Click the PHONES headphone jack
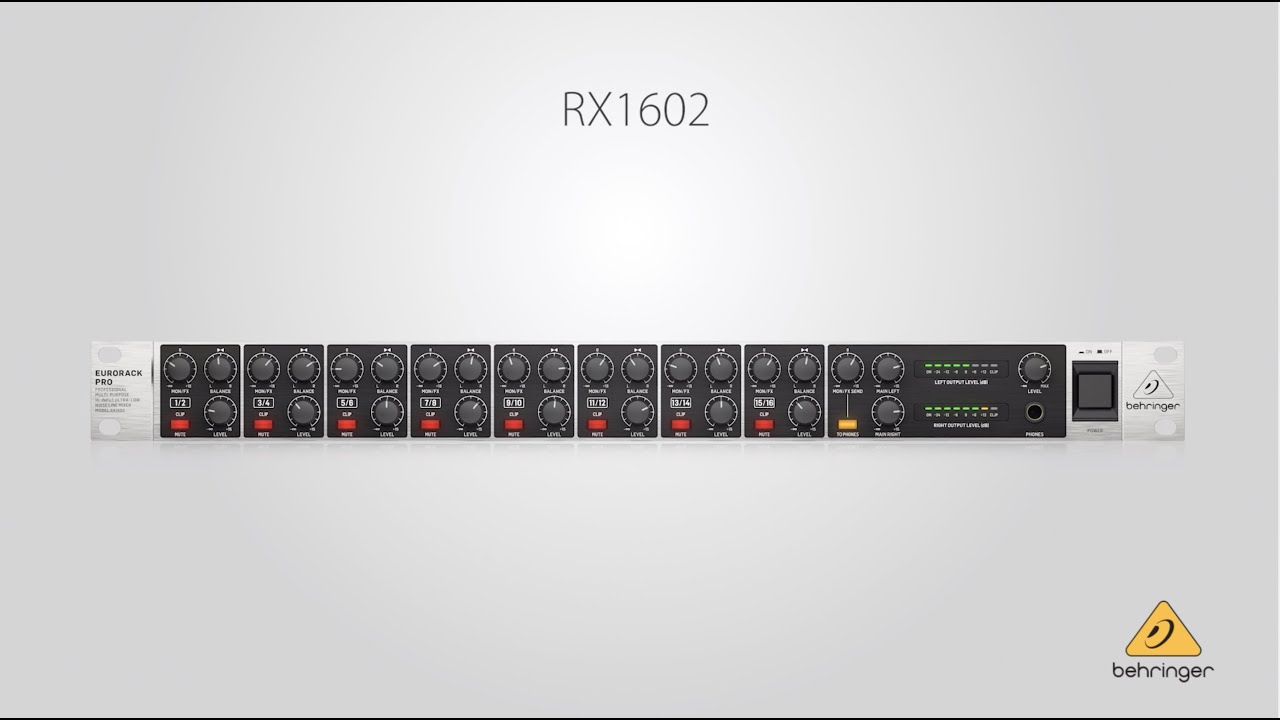The image size is (1280, 720). click(1034, 414)
